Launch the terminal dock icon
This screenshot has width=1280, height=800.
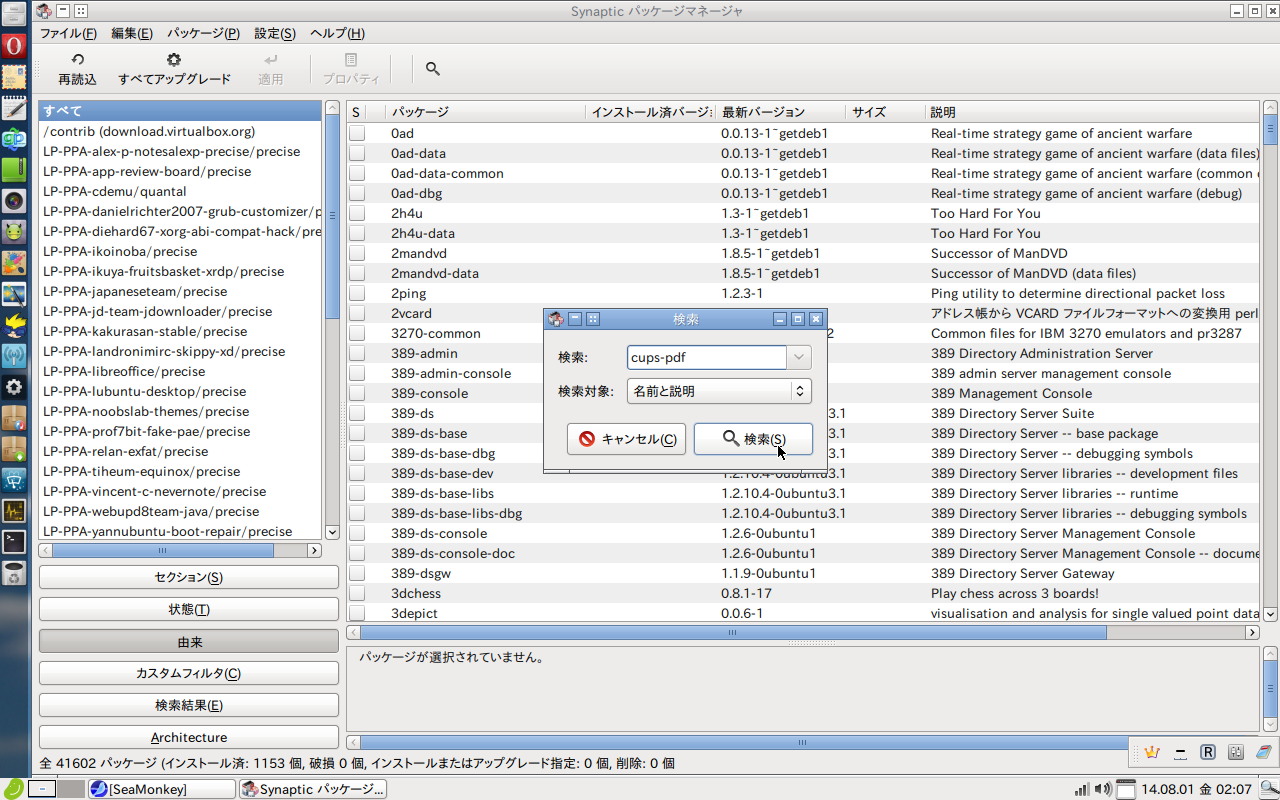pyautogui.click(x=13, y=542)
